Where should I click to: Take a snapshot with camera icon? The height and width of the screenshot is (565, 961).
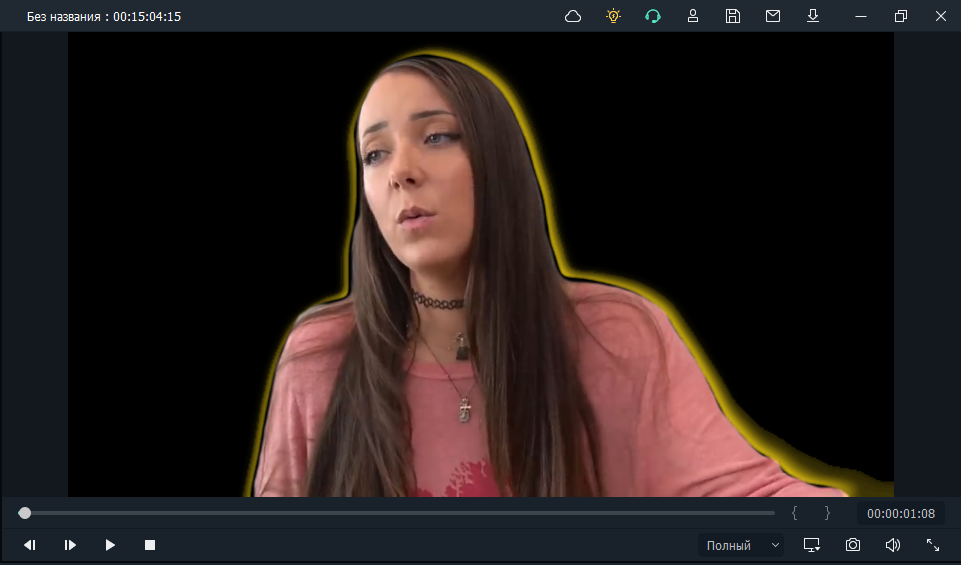point(853,545)
